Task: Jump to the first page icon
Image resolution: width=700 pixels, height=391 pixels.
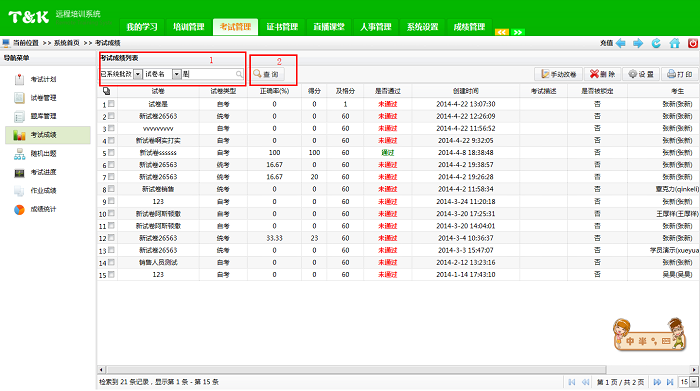Action: (571, 382)
